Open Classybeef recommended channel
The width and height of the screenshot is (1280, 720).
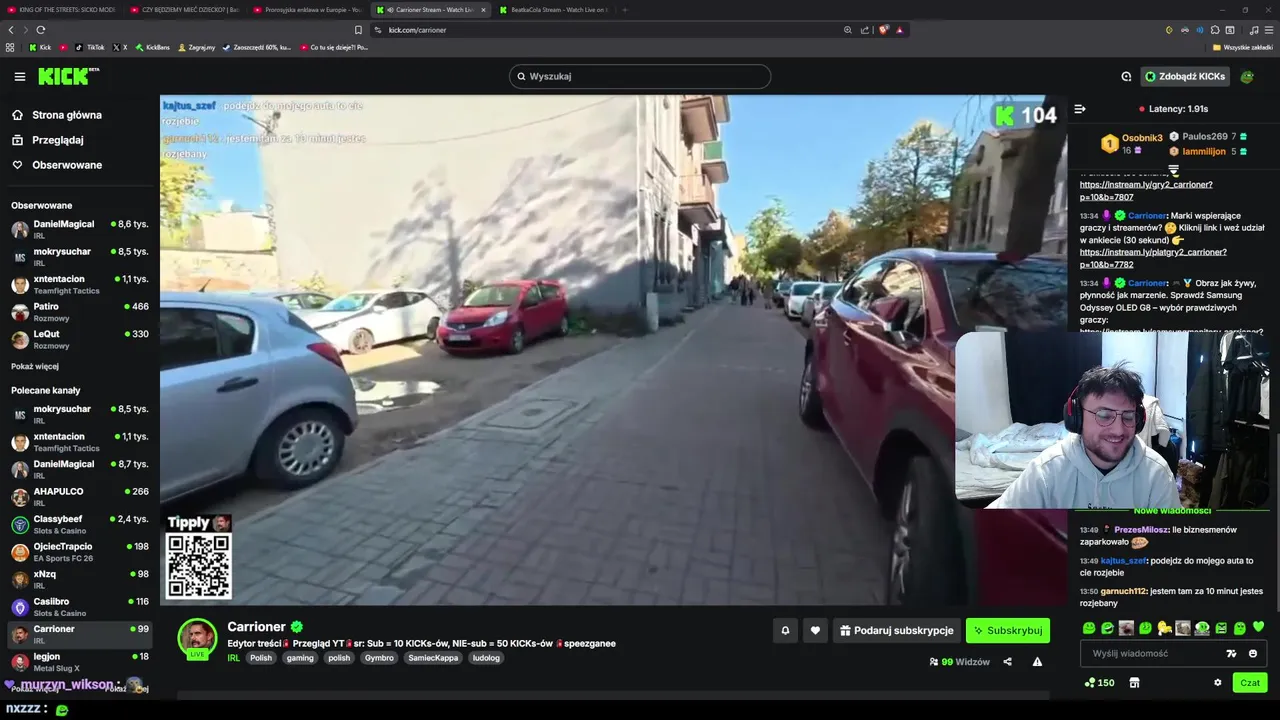click(x=80, y=524)
